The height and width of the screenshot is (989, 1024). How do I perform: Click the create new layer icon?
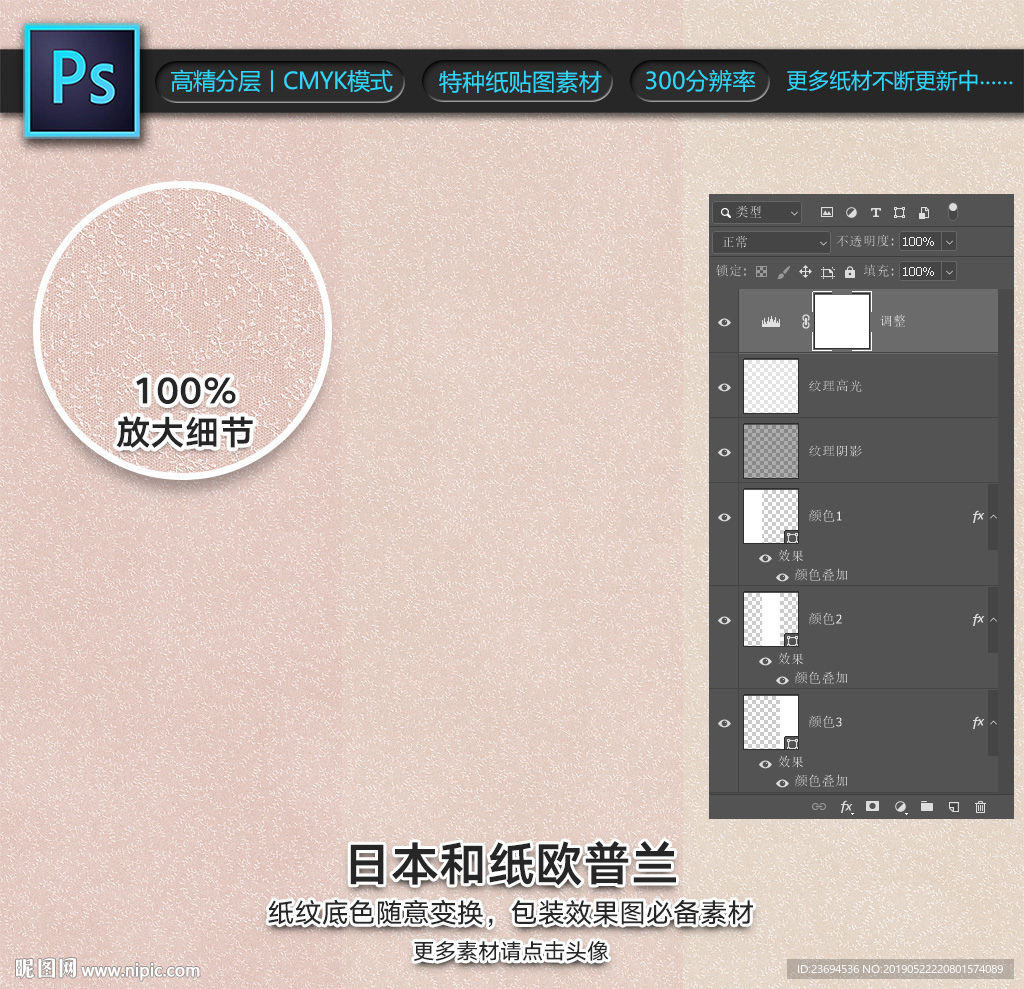pyautogui.click(x=953, y=807)
